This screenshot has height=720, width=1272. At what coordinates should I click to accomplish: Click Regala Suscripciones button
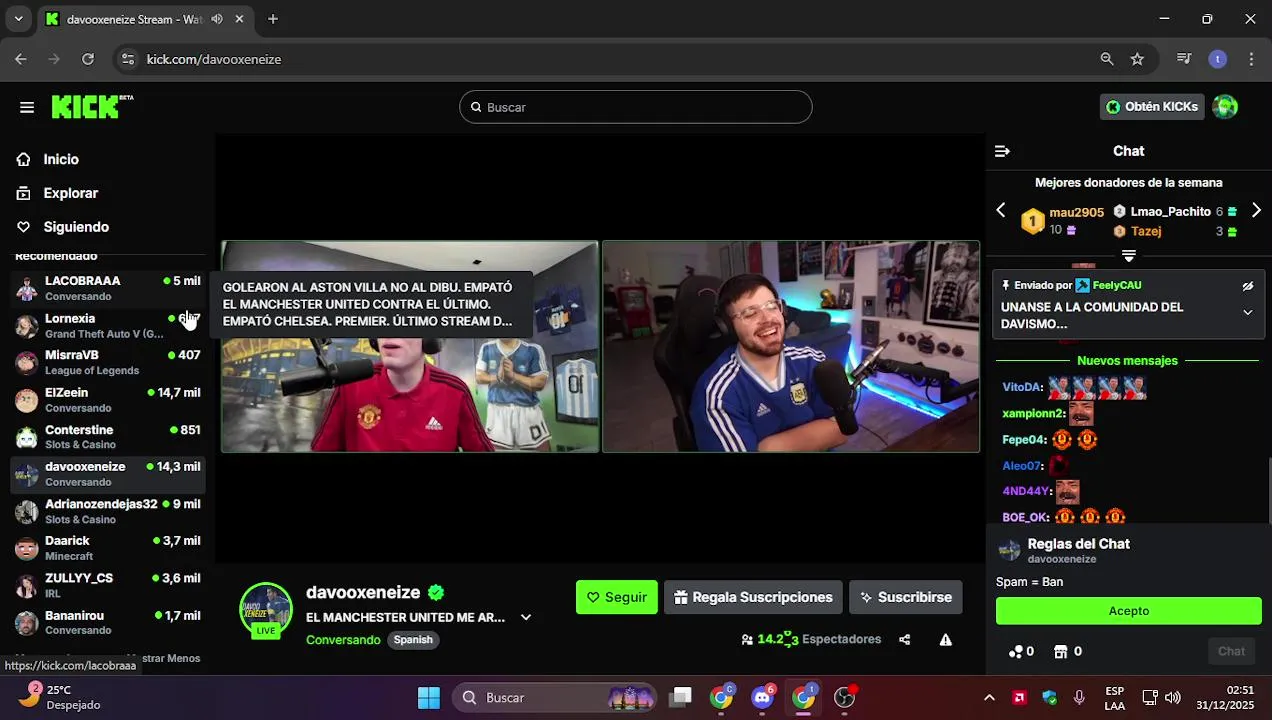point(753,597)
